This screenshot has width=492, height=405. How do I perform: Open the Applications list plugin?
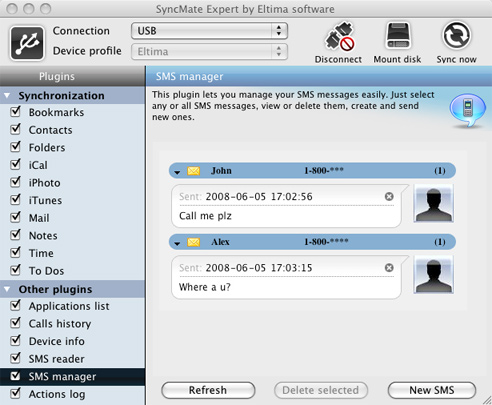point(69,306)
